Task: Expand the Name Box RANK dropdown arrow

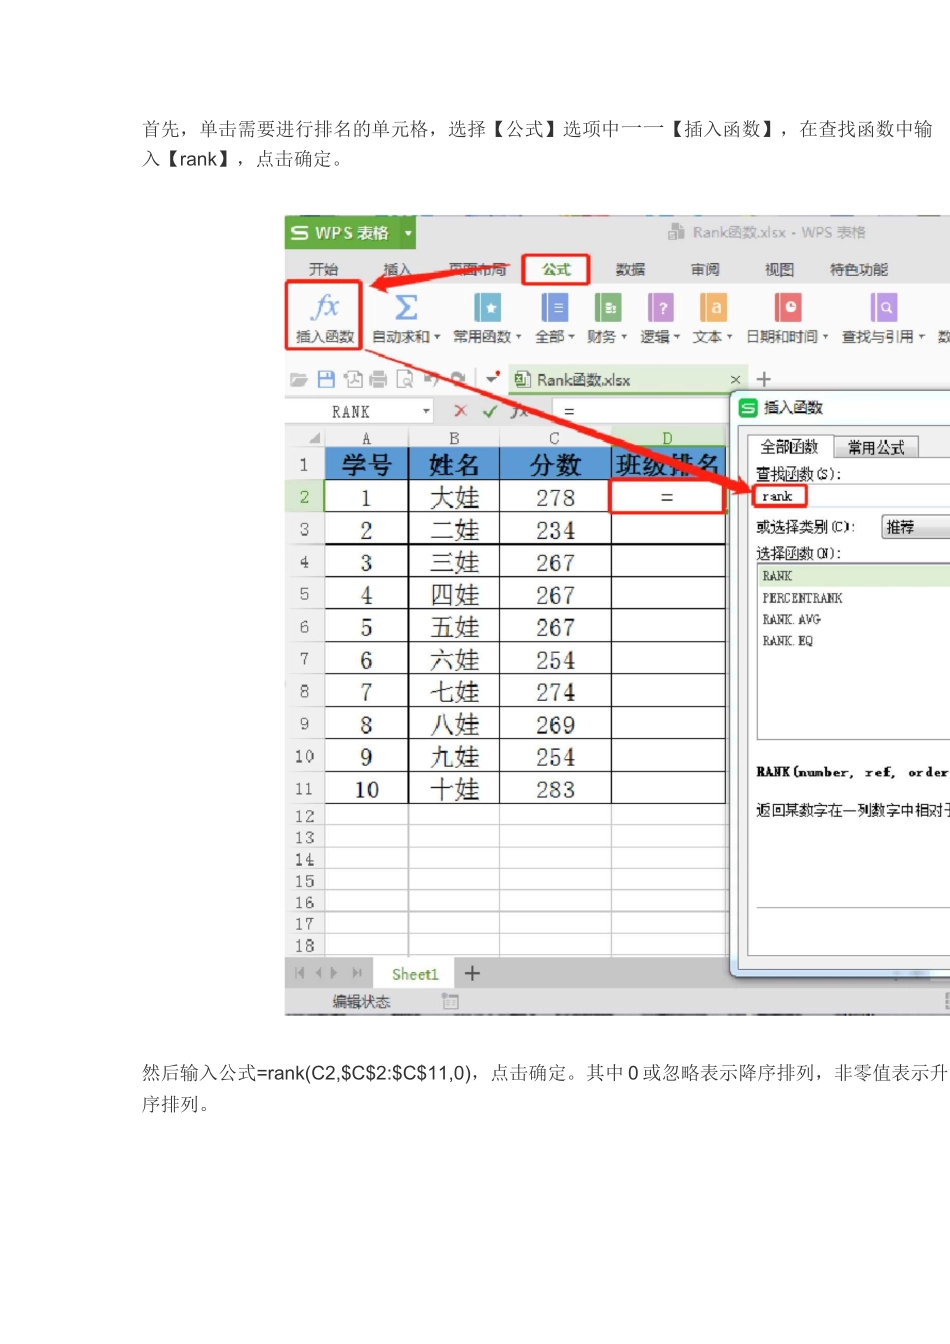Action: (x=426, y=411)
